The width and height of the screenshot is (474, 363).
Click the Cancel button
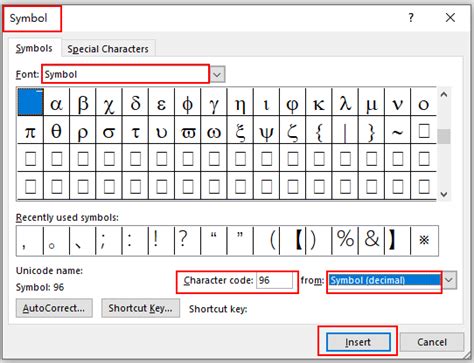[432, 342]
